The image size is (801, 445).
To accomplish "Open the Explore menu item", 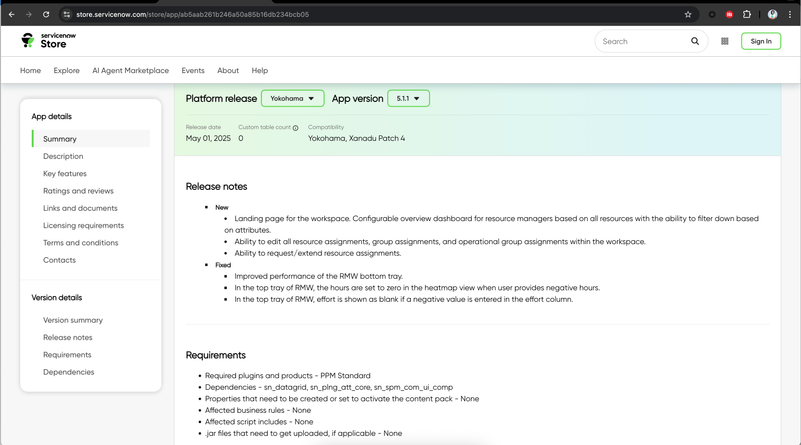I will [66, 71].
